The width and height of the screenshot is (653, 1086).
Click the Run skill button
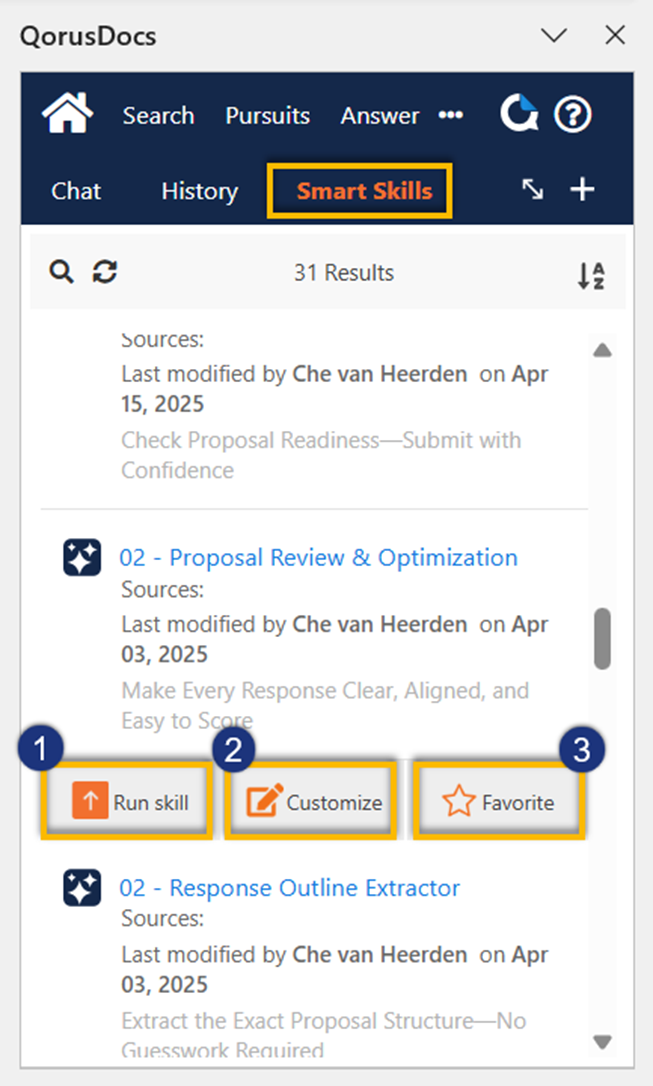[x=130, y=802]
